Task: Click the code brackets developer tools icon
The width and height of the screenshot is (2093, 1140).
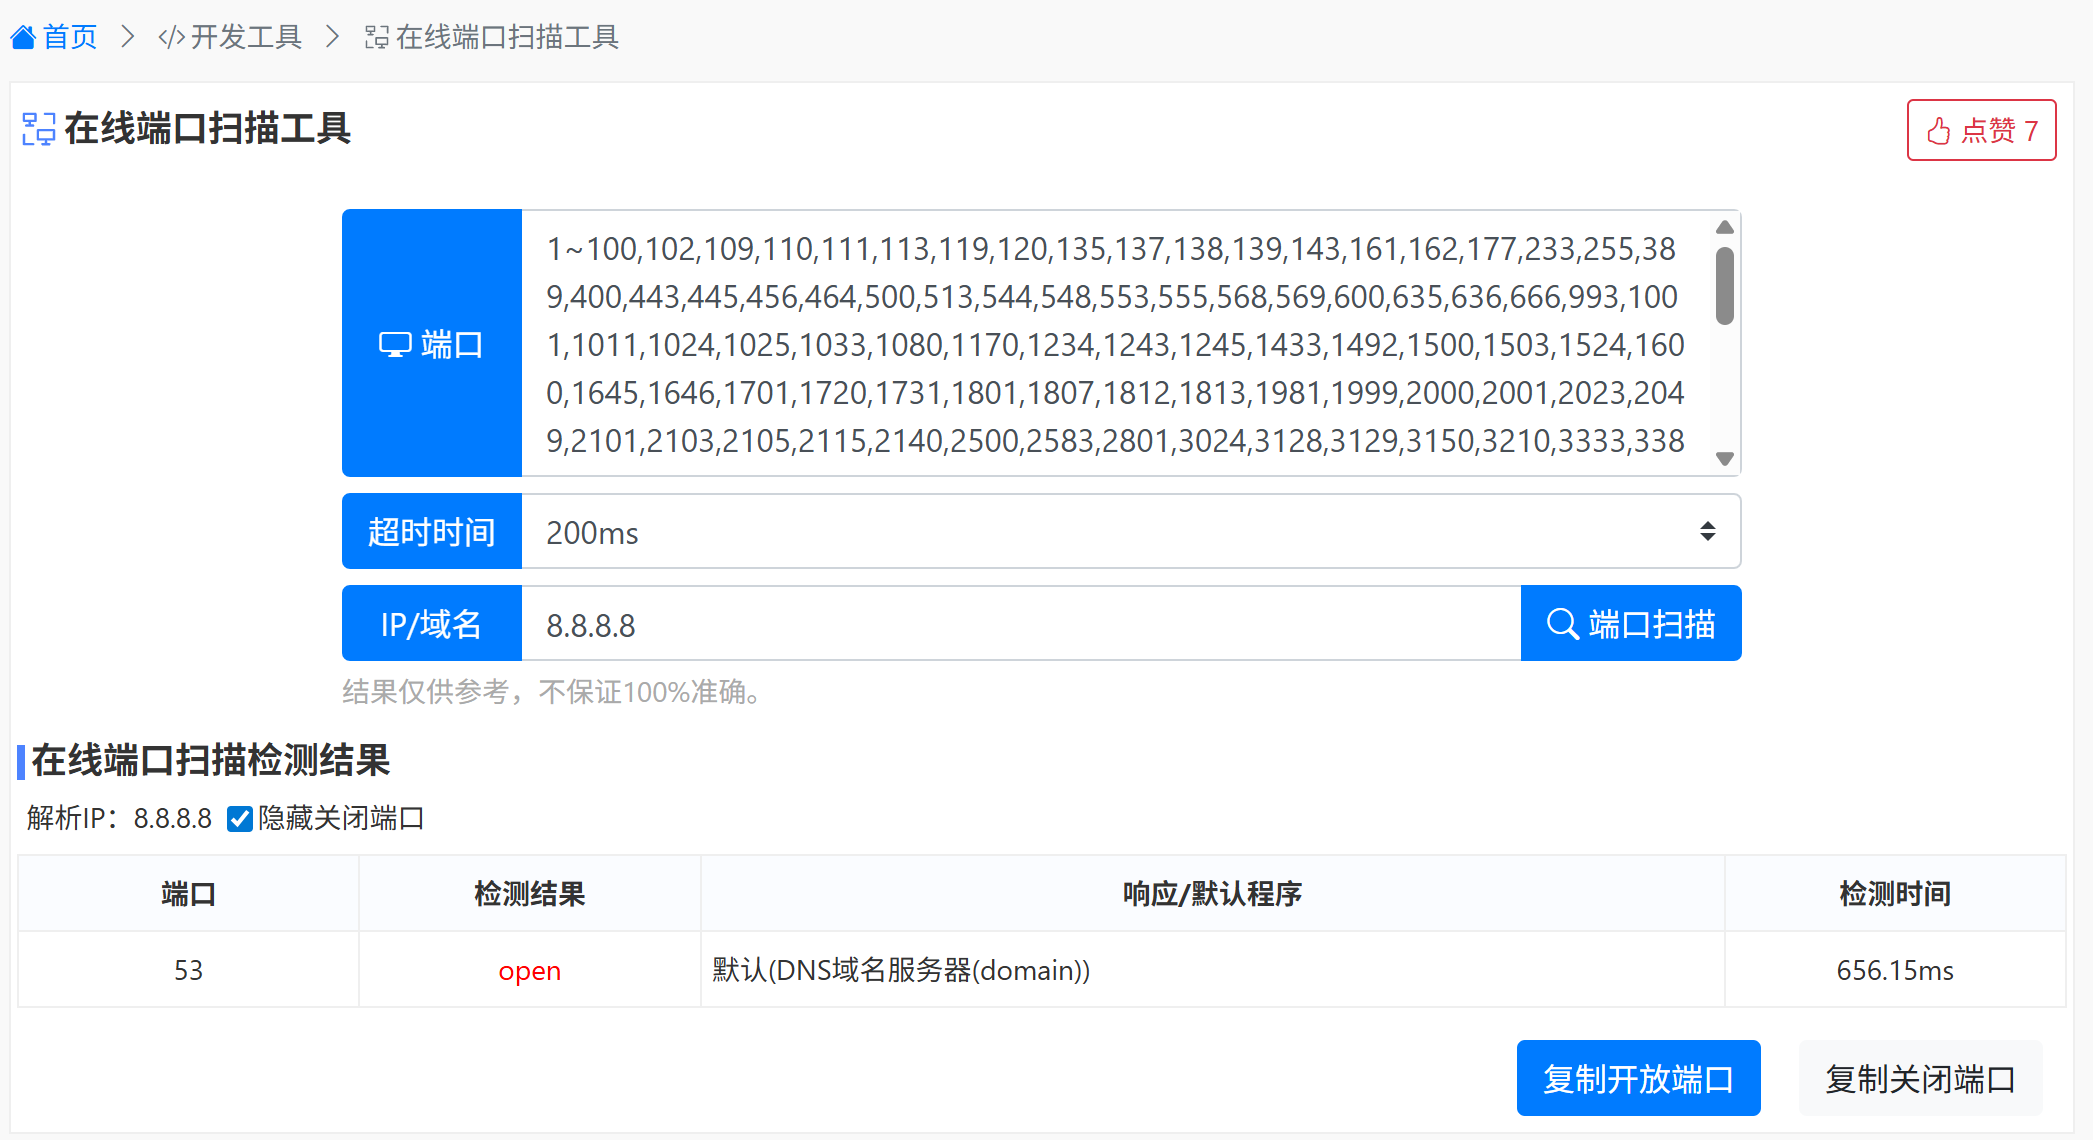Action: coord(171,38)
